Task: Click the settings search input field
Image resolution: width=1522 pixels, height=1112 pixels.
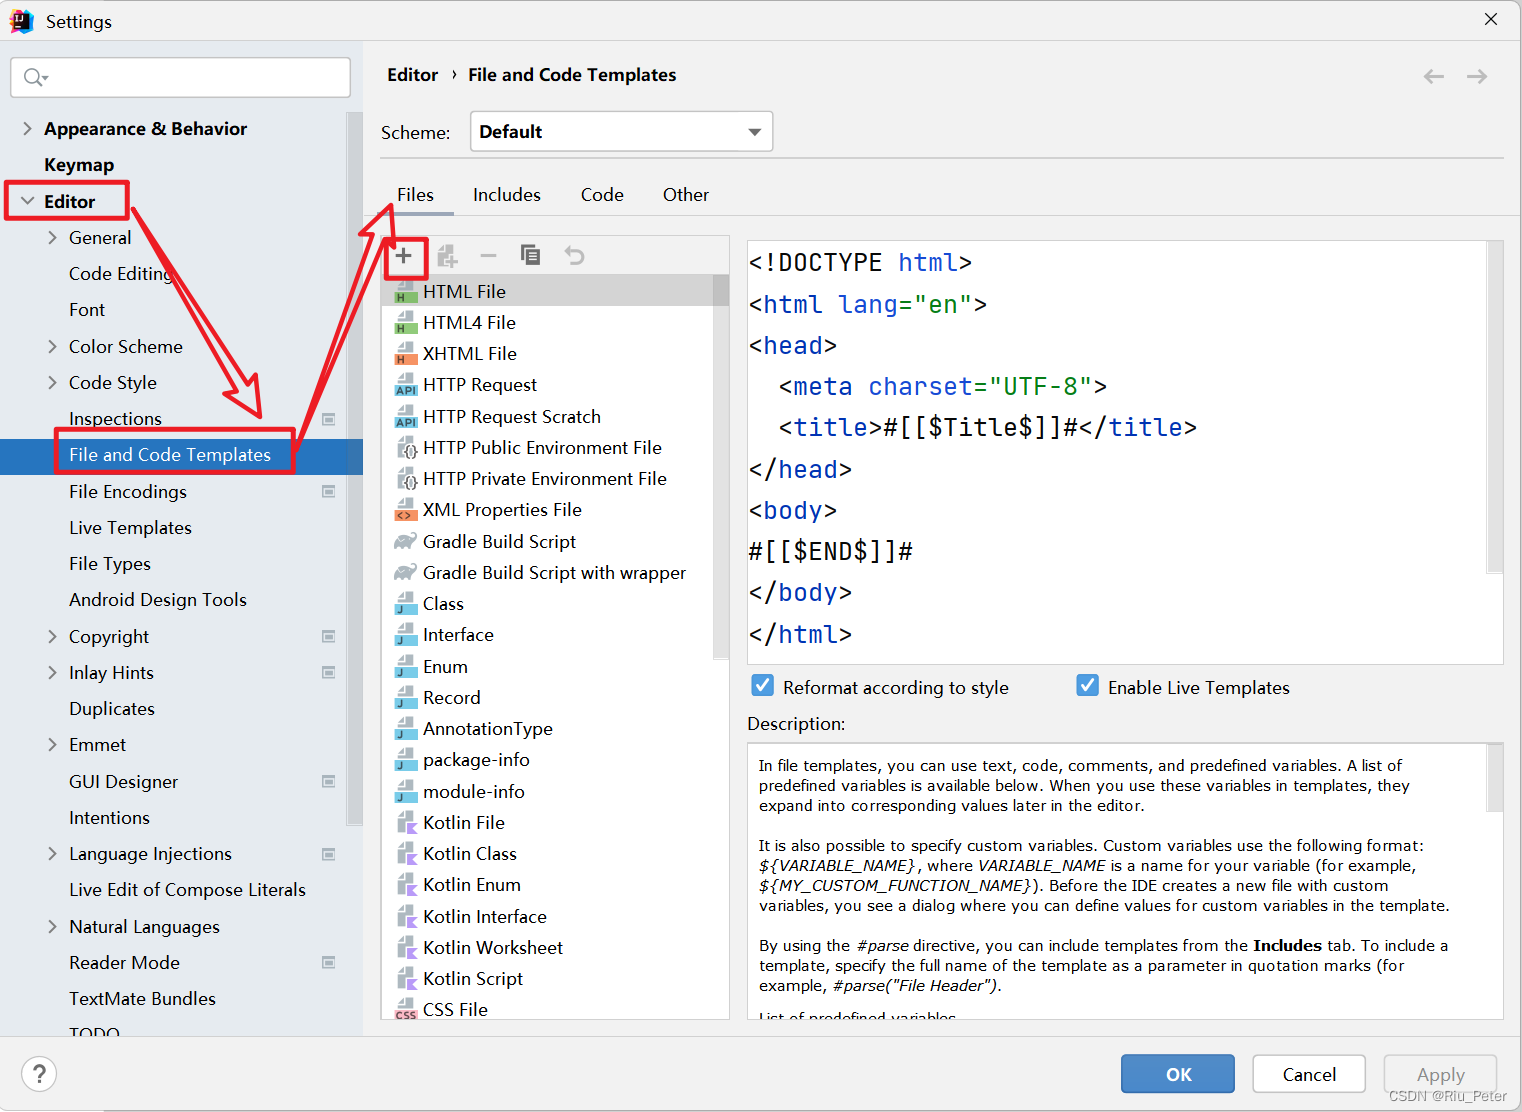Action: (x=180, y=77)
